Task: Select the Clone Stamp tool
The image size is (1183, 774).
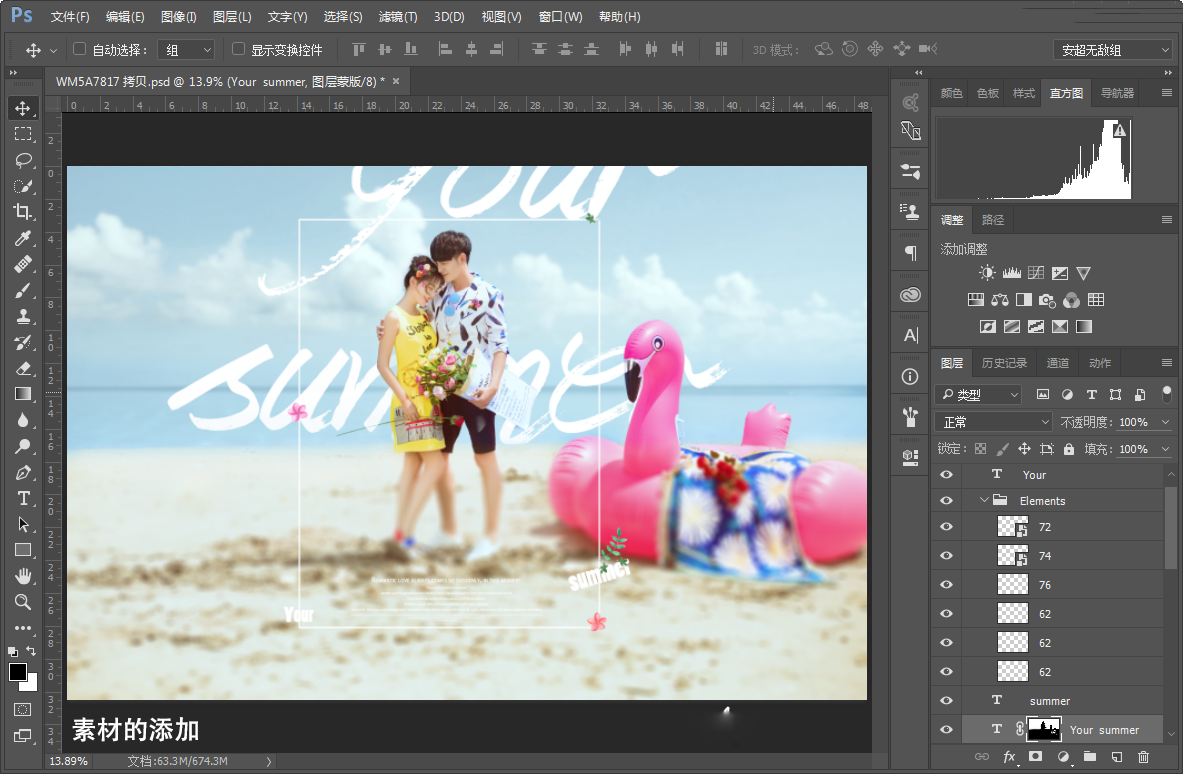Action: pos(23,317)
